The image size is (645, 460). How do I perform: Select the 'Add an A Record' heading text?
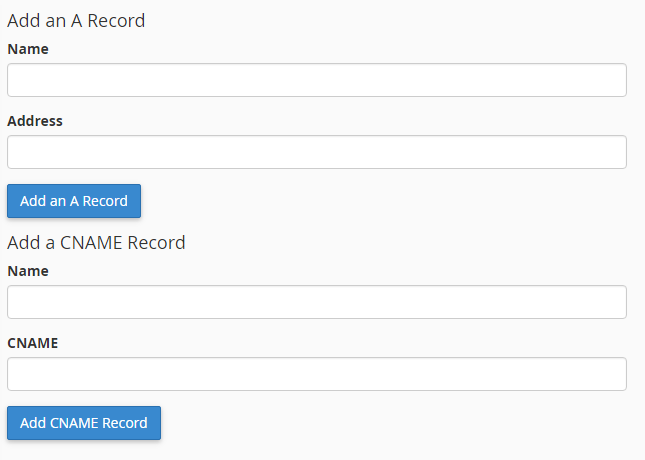coord(76,21)
